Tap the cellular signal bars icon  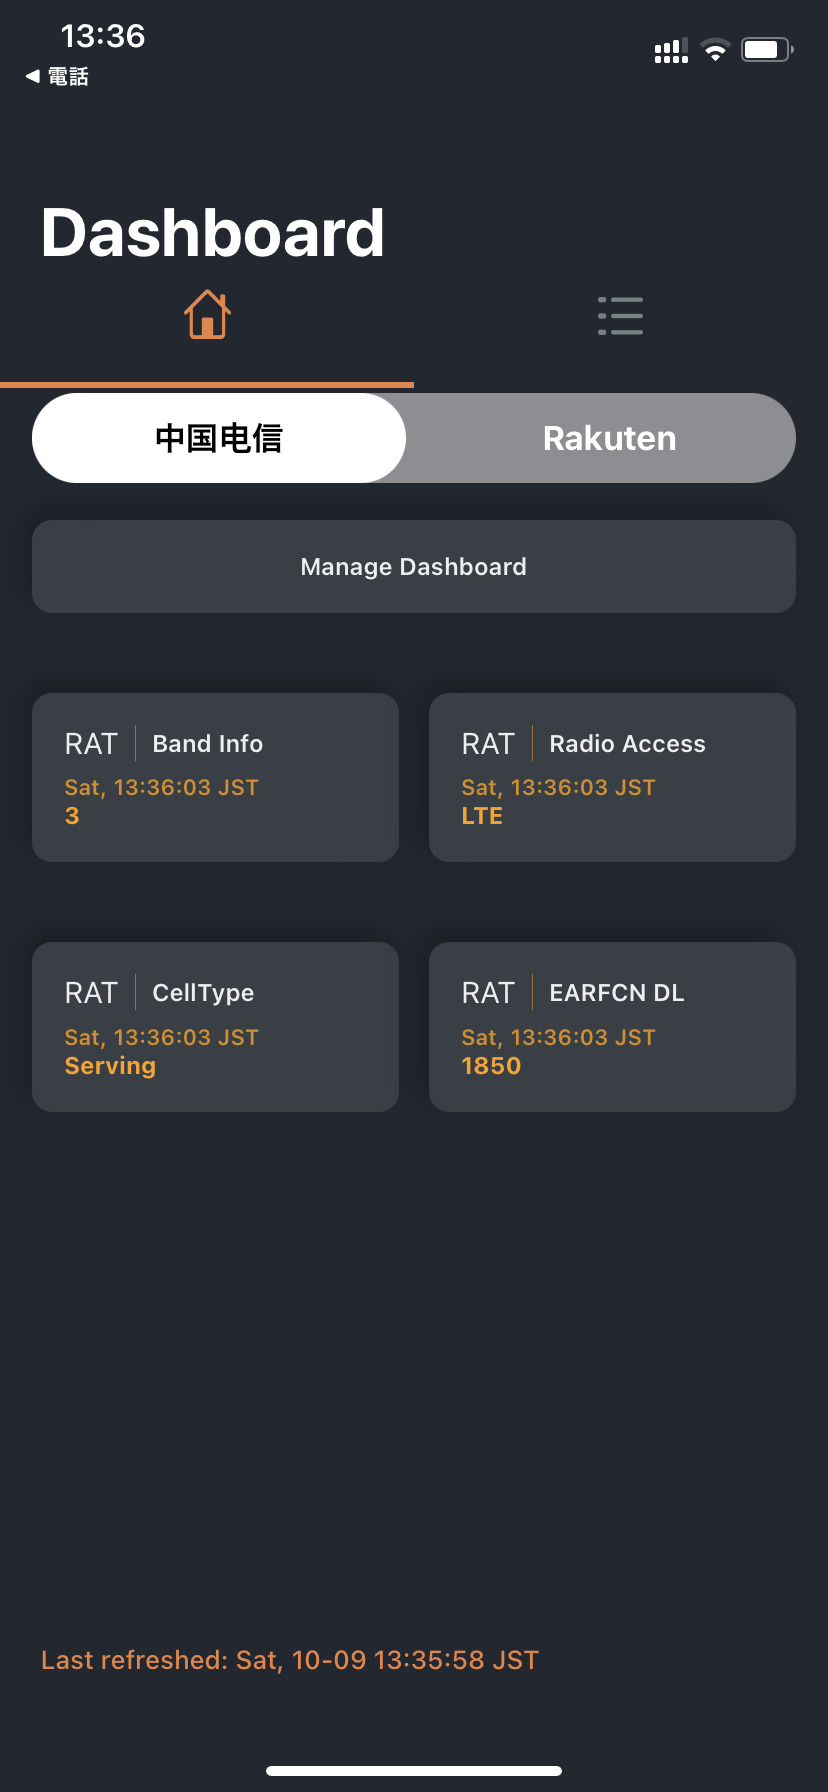click(x=671, y=51)
